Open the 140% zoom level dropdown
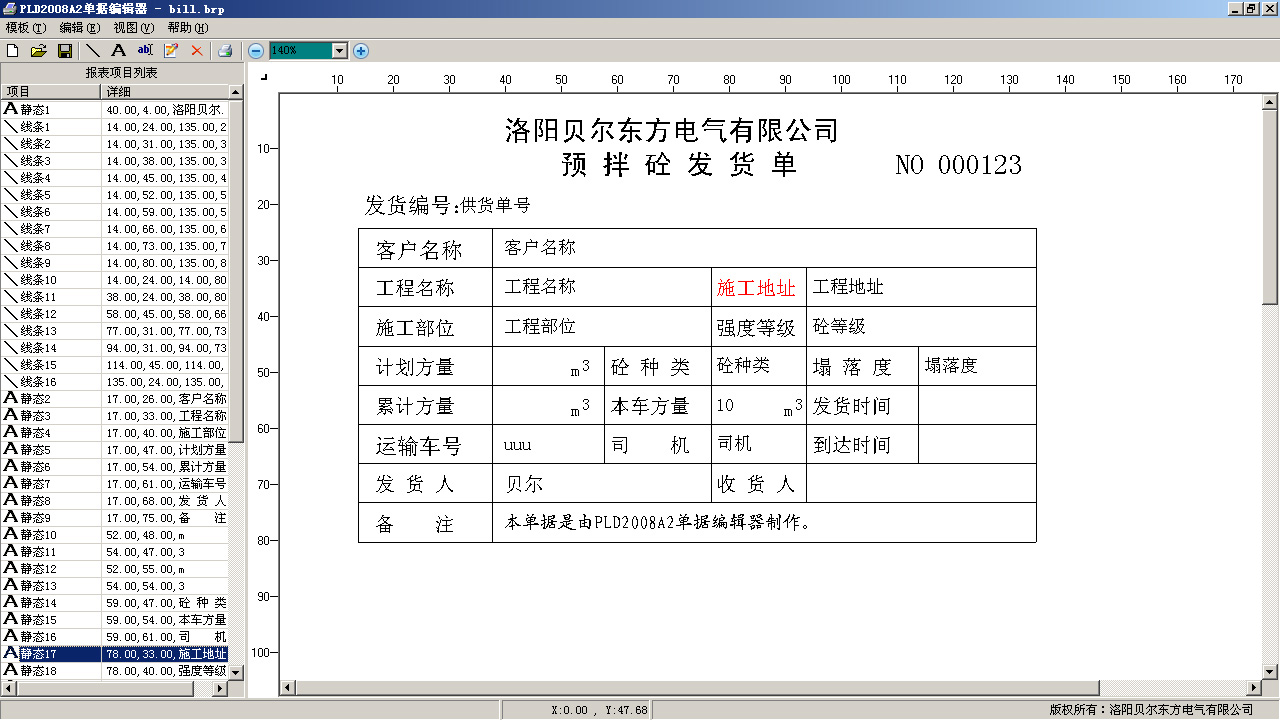The width and height of the screenshot is (1280, 720). coord(339,50)
